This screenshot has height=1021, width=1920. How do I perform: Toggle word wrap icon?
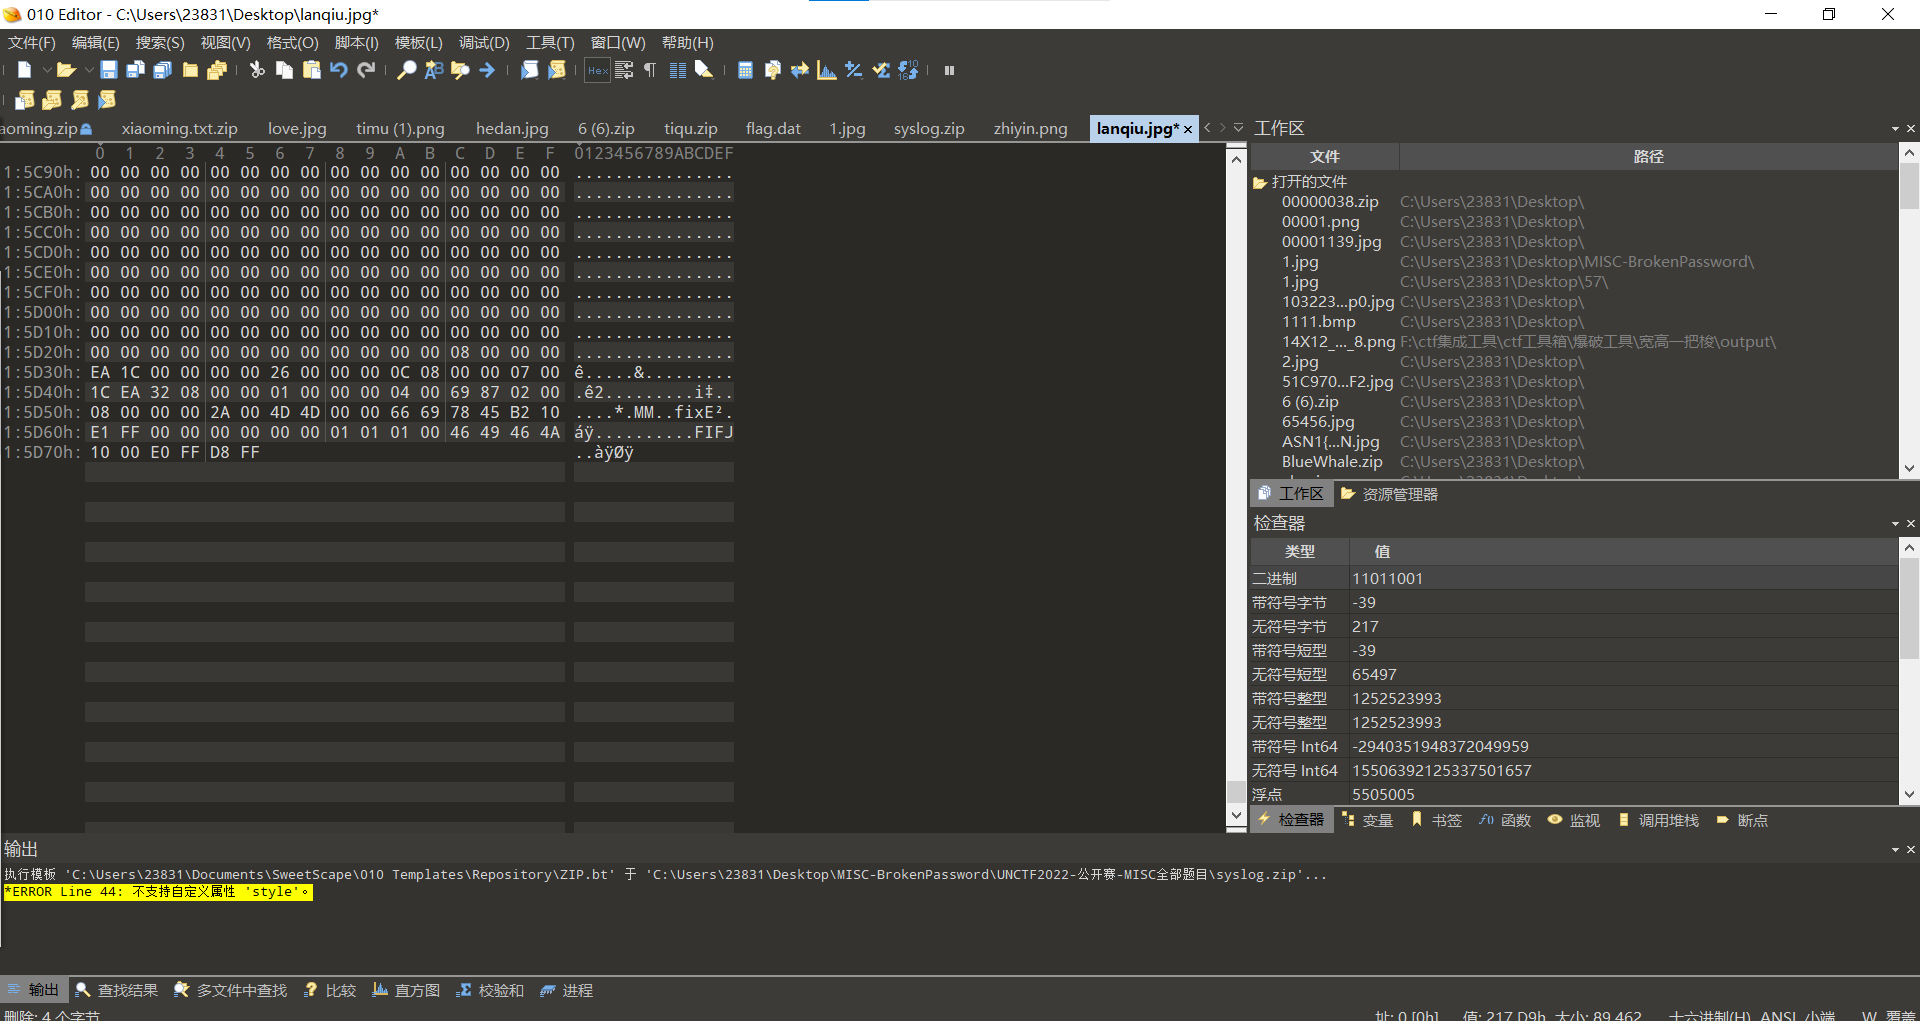[x=624, y=70]
